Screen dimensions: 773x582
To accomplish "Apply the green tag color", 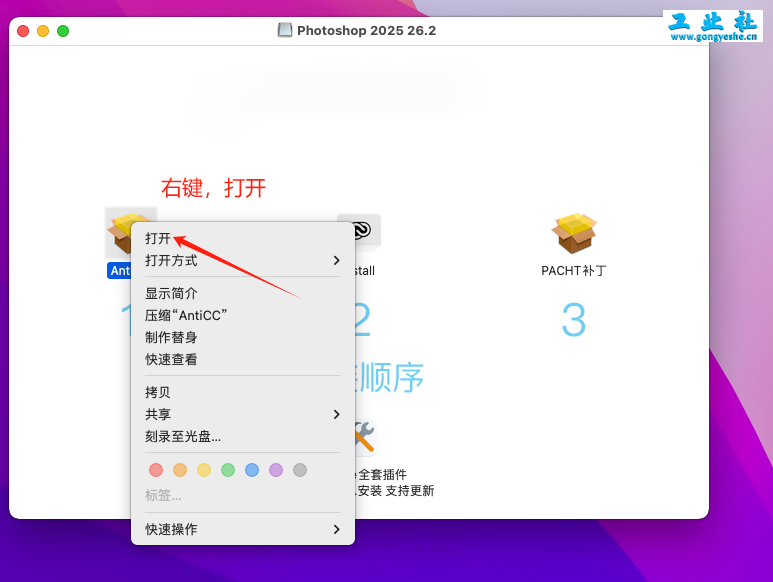I will point(228,470).
